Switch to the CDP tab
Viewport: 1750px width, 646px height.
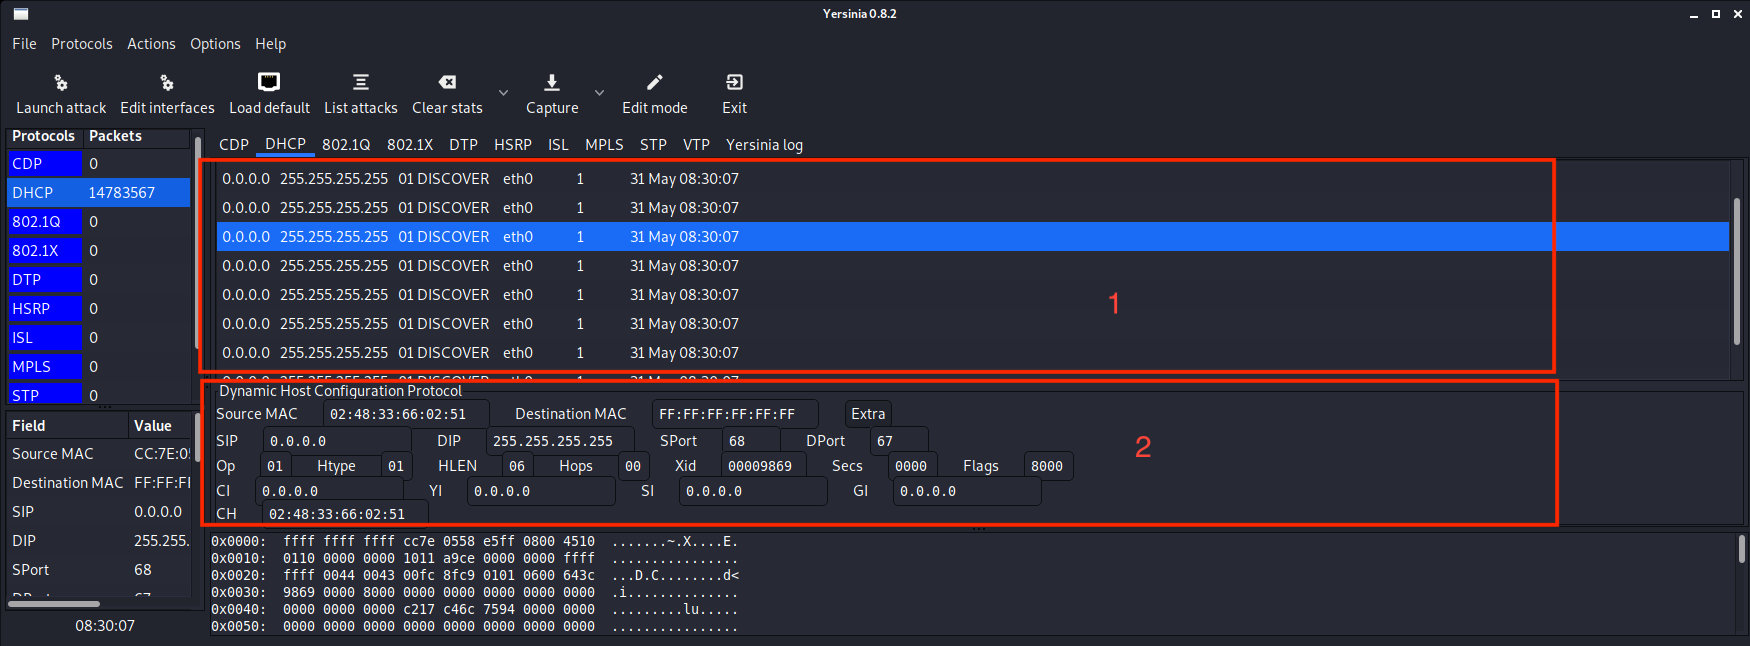234,145
